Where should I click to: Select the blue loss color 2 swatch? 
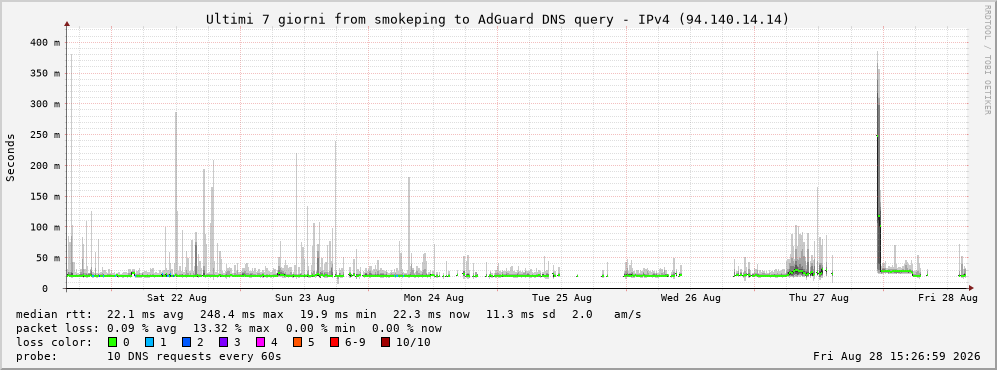point(186,343)
